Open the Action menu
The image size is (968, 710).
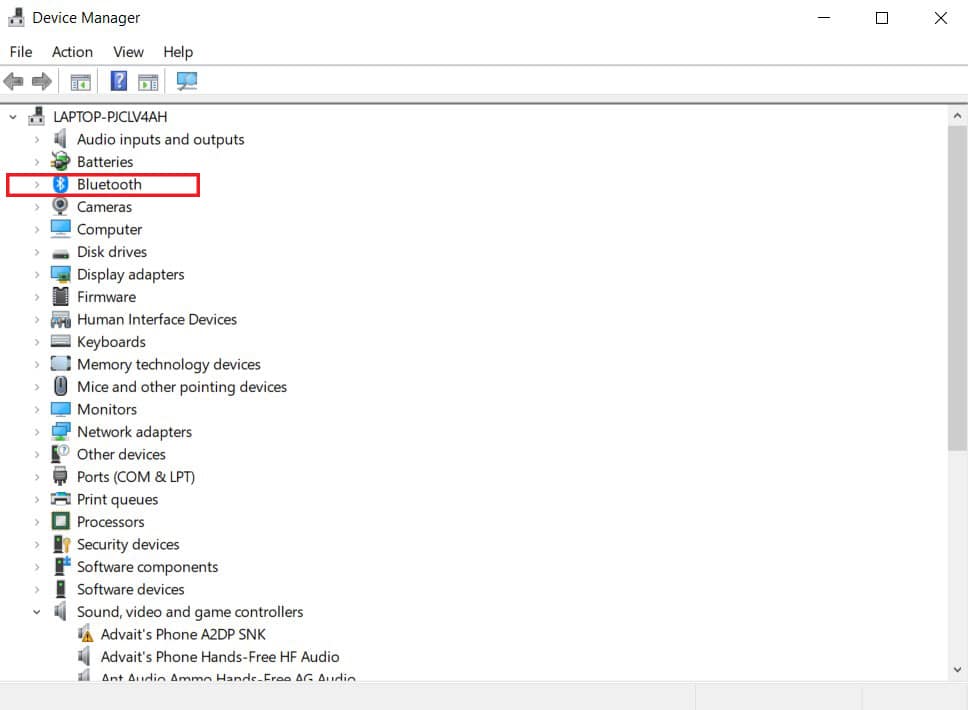tap(71, 51)
